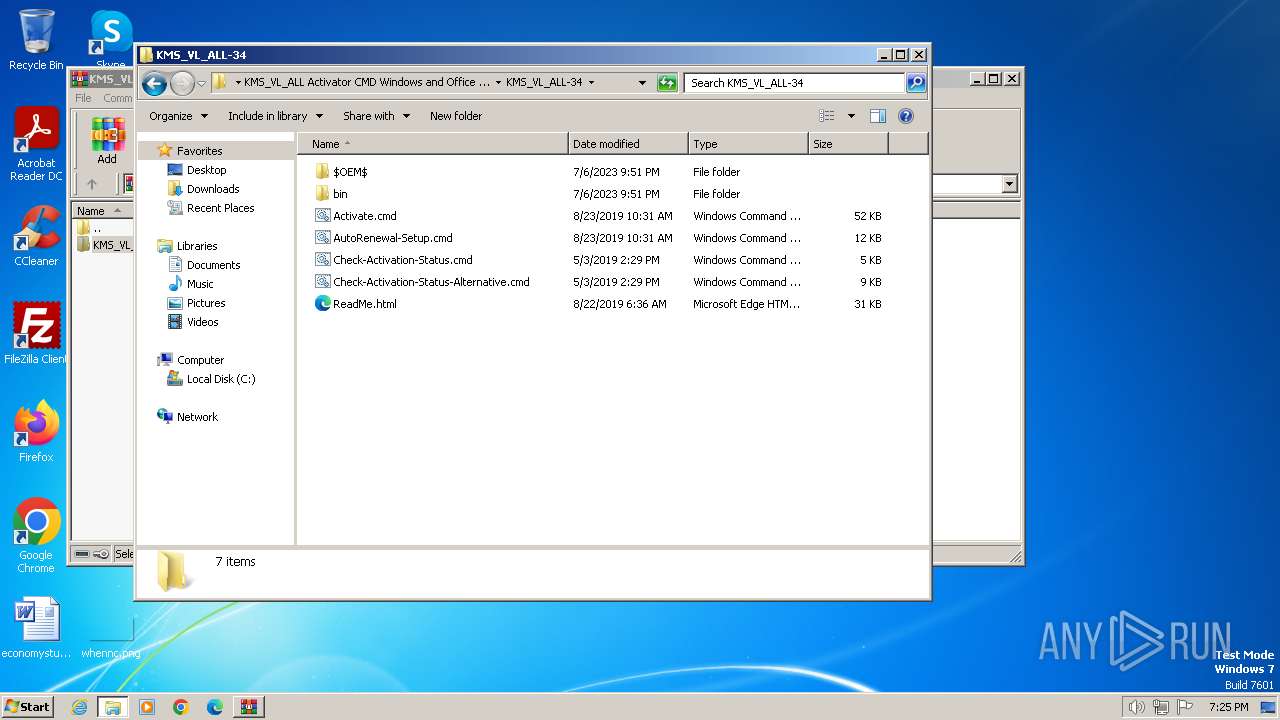Screen dimensions: 1280x720
Task: Change view using the views icon
Action: pos(826,116)
